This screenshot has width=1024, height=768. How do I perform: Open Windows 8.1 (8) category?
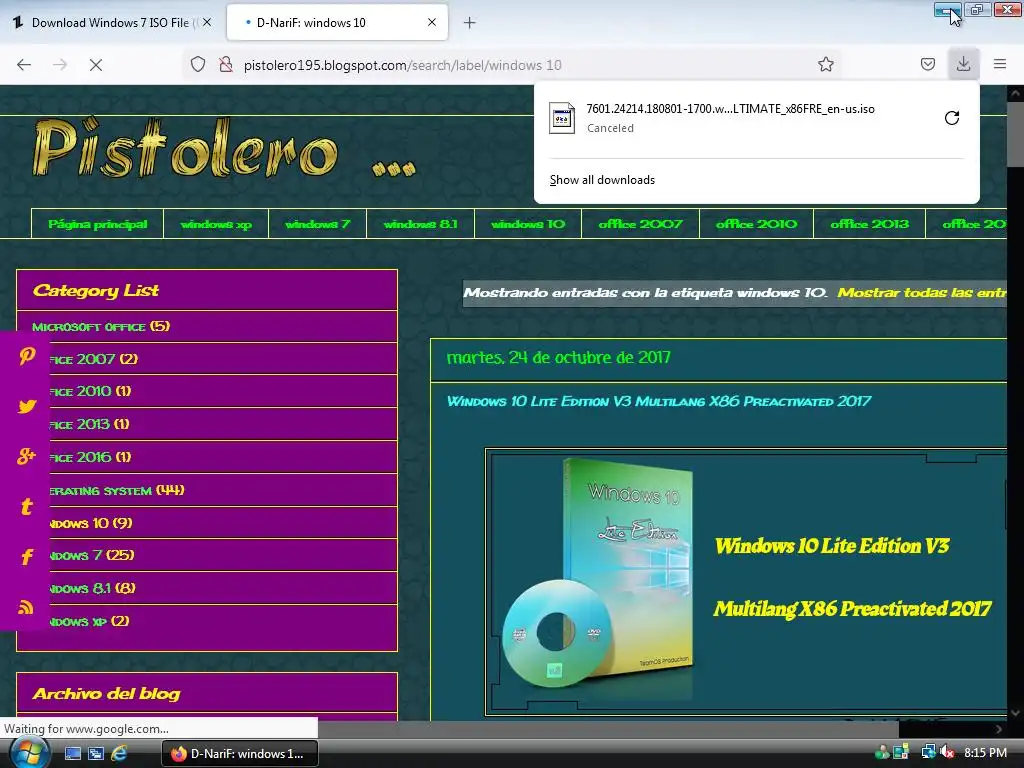click(x=93, y=588)
